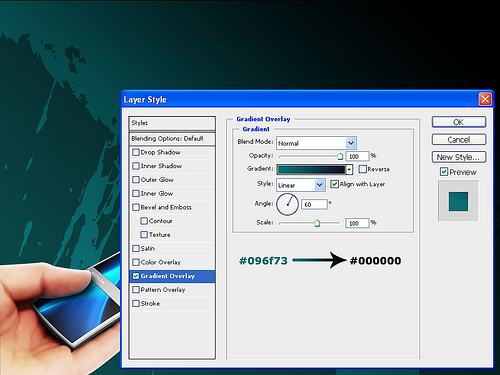
Task: Select the Styles list entry
Action: [x=172, y=123]
